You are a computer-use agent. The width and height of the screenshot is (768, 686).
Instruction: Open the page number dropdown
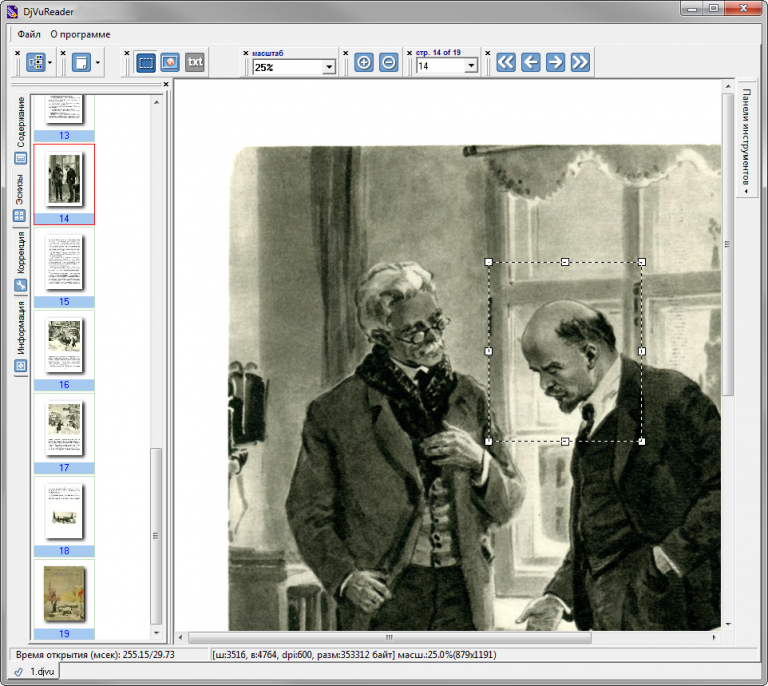(x=471, y=67)
